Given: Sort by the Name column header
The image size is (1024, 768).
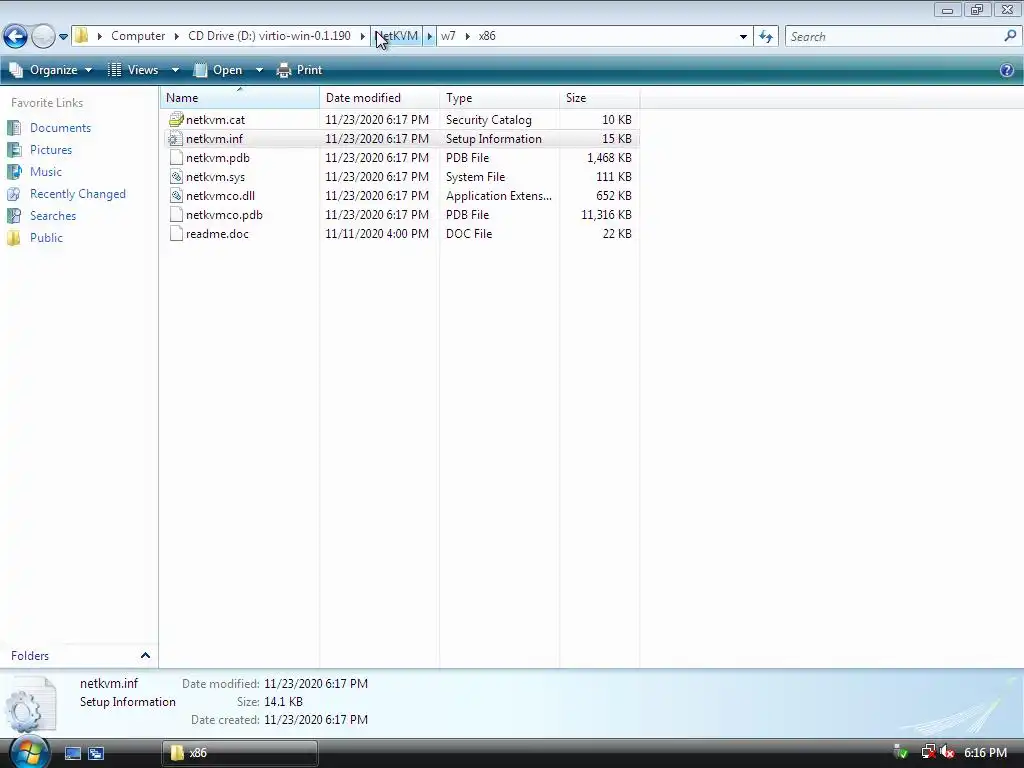Looking at the screenshot, I should coord(239,98).
